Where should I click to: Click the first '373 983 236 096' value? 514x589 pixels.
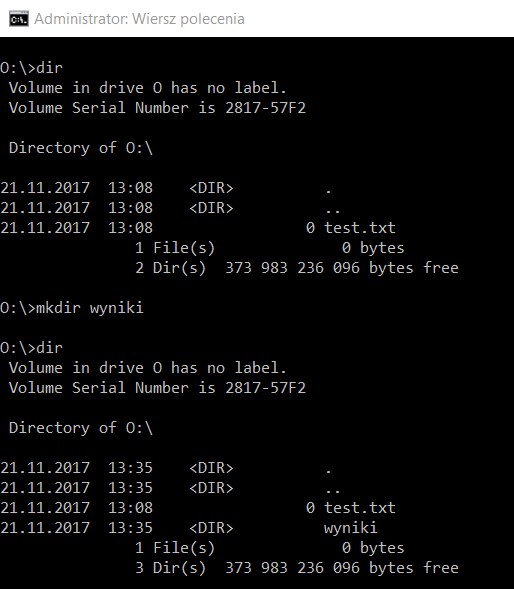[292, 268]
